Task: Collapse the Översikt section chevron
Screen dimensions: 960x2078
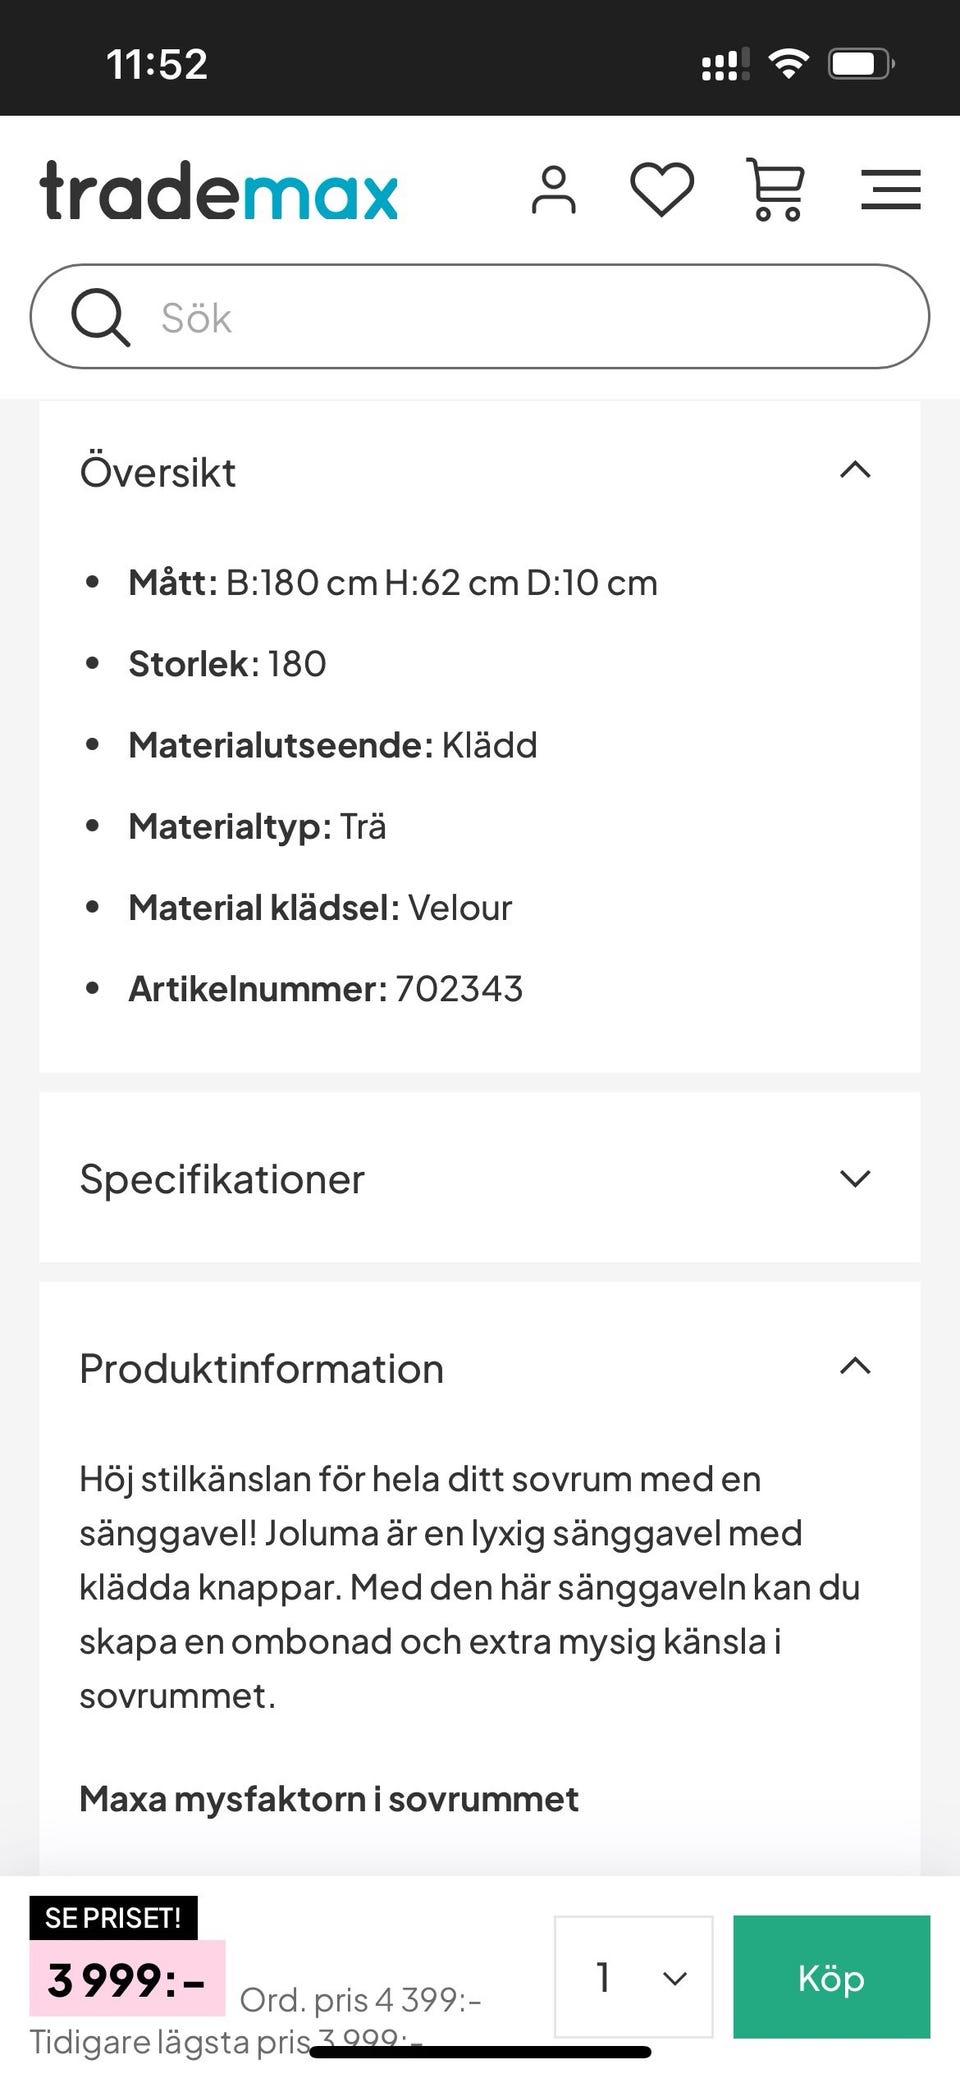Action: (x=855, y=470)
